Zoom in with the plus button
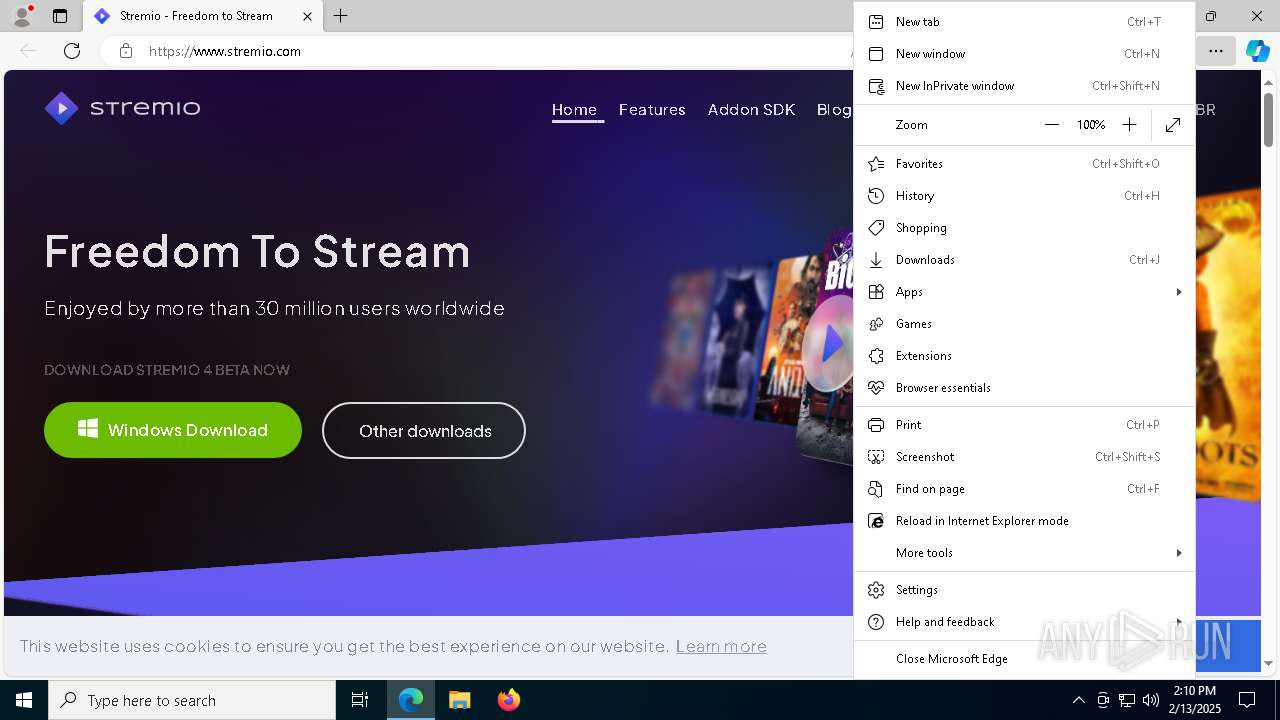The width and height of the screenshot is (1280, 720). [1129, 125]
